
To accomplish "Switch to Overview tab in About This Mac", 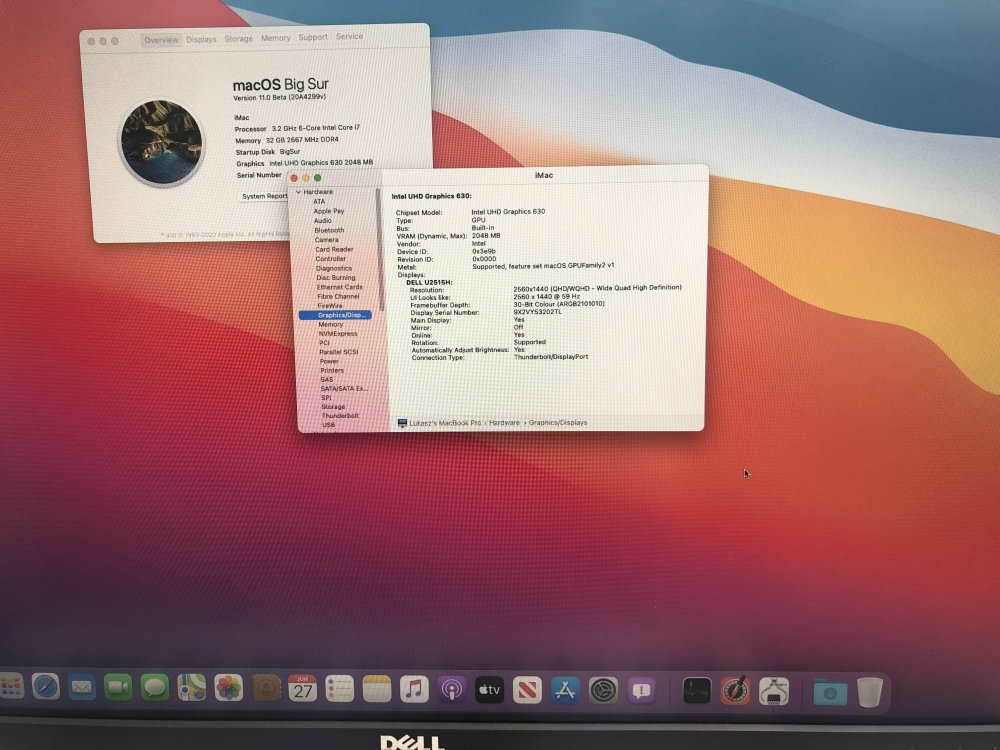I will pyautogui.click(x=161, y=40).
